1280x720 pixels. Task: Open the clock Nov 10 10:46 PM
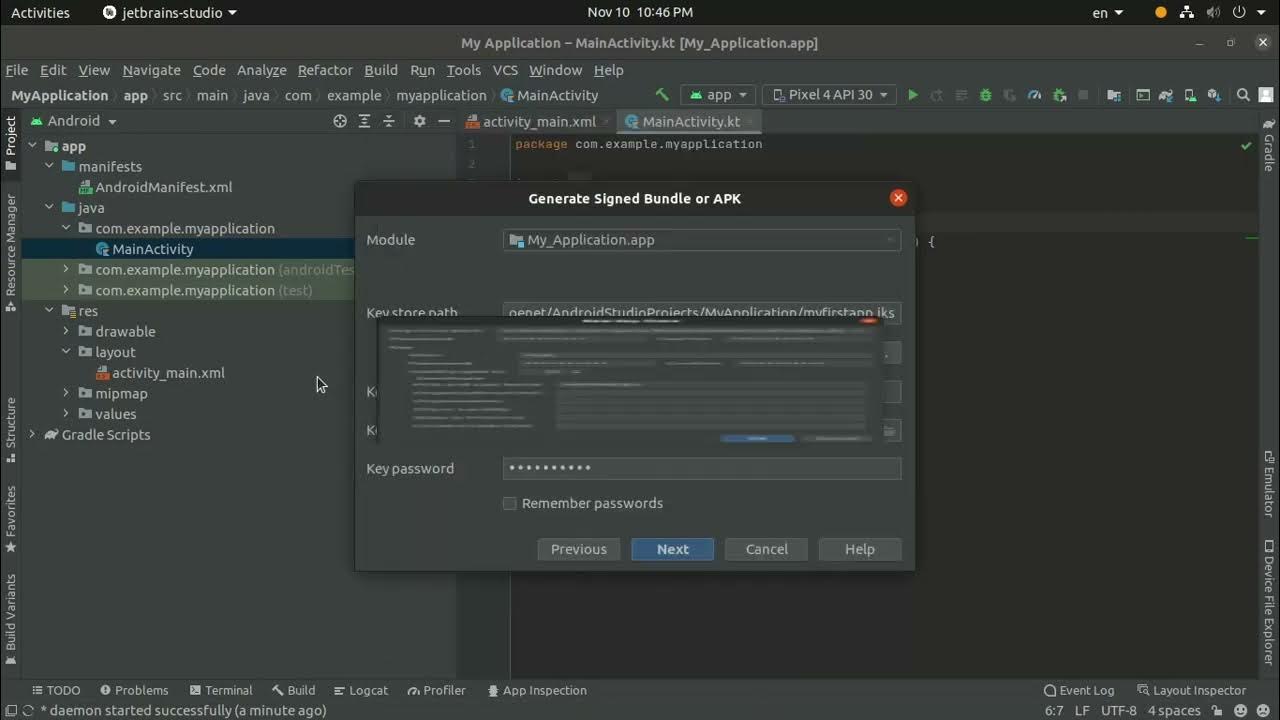point(640,13)
